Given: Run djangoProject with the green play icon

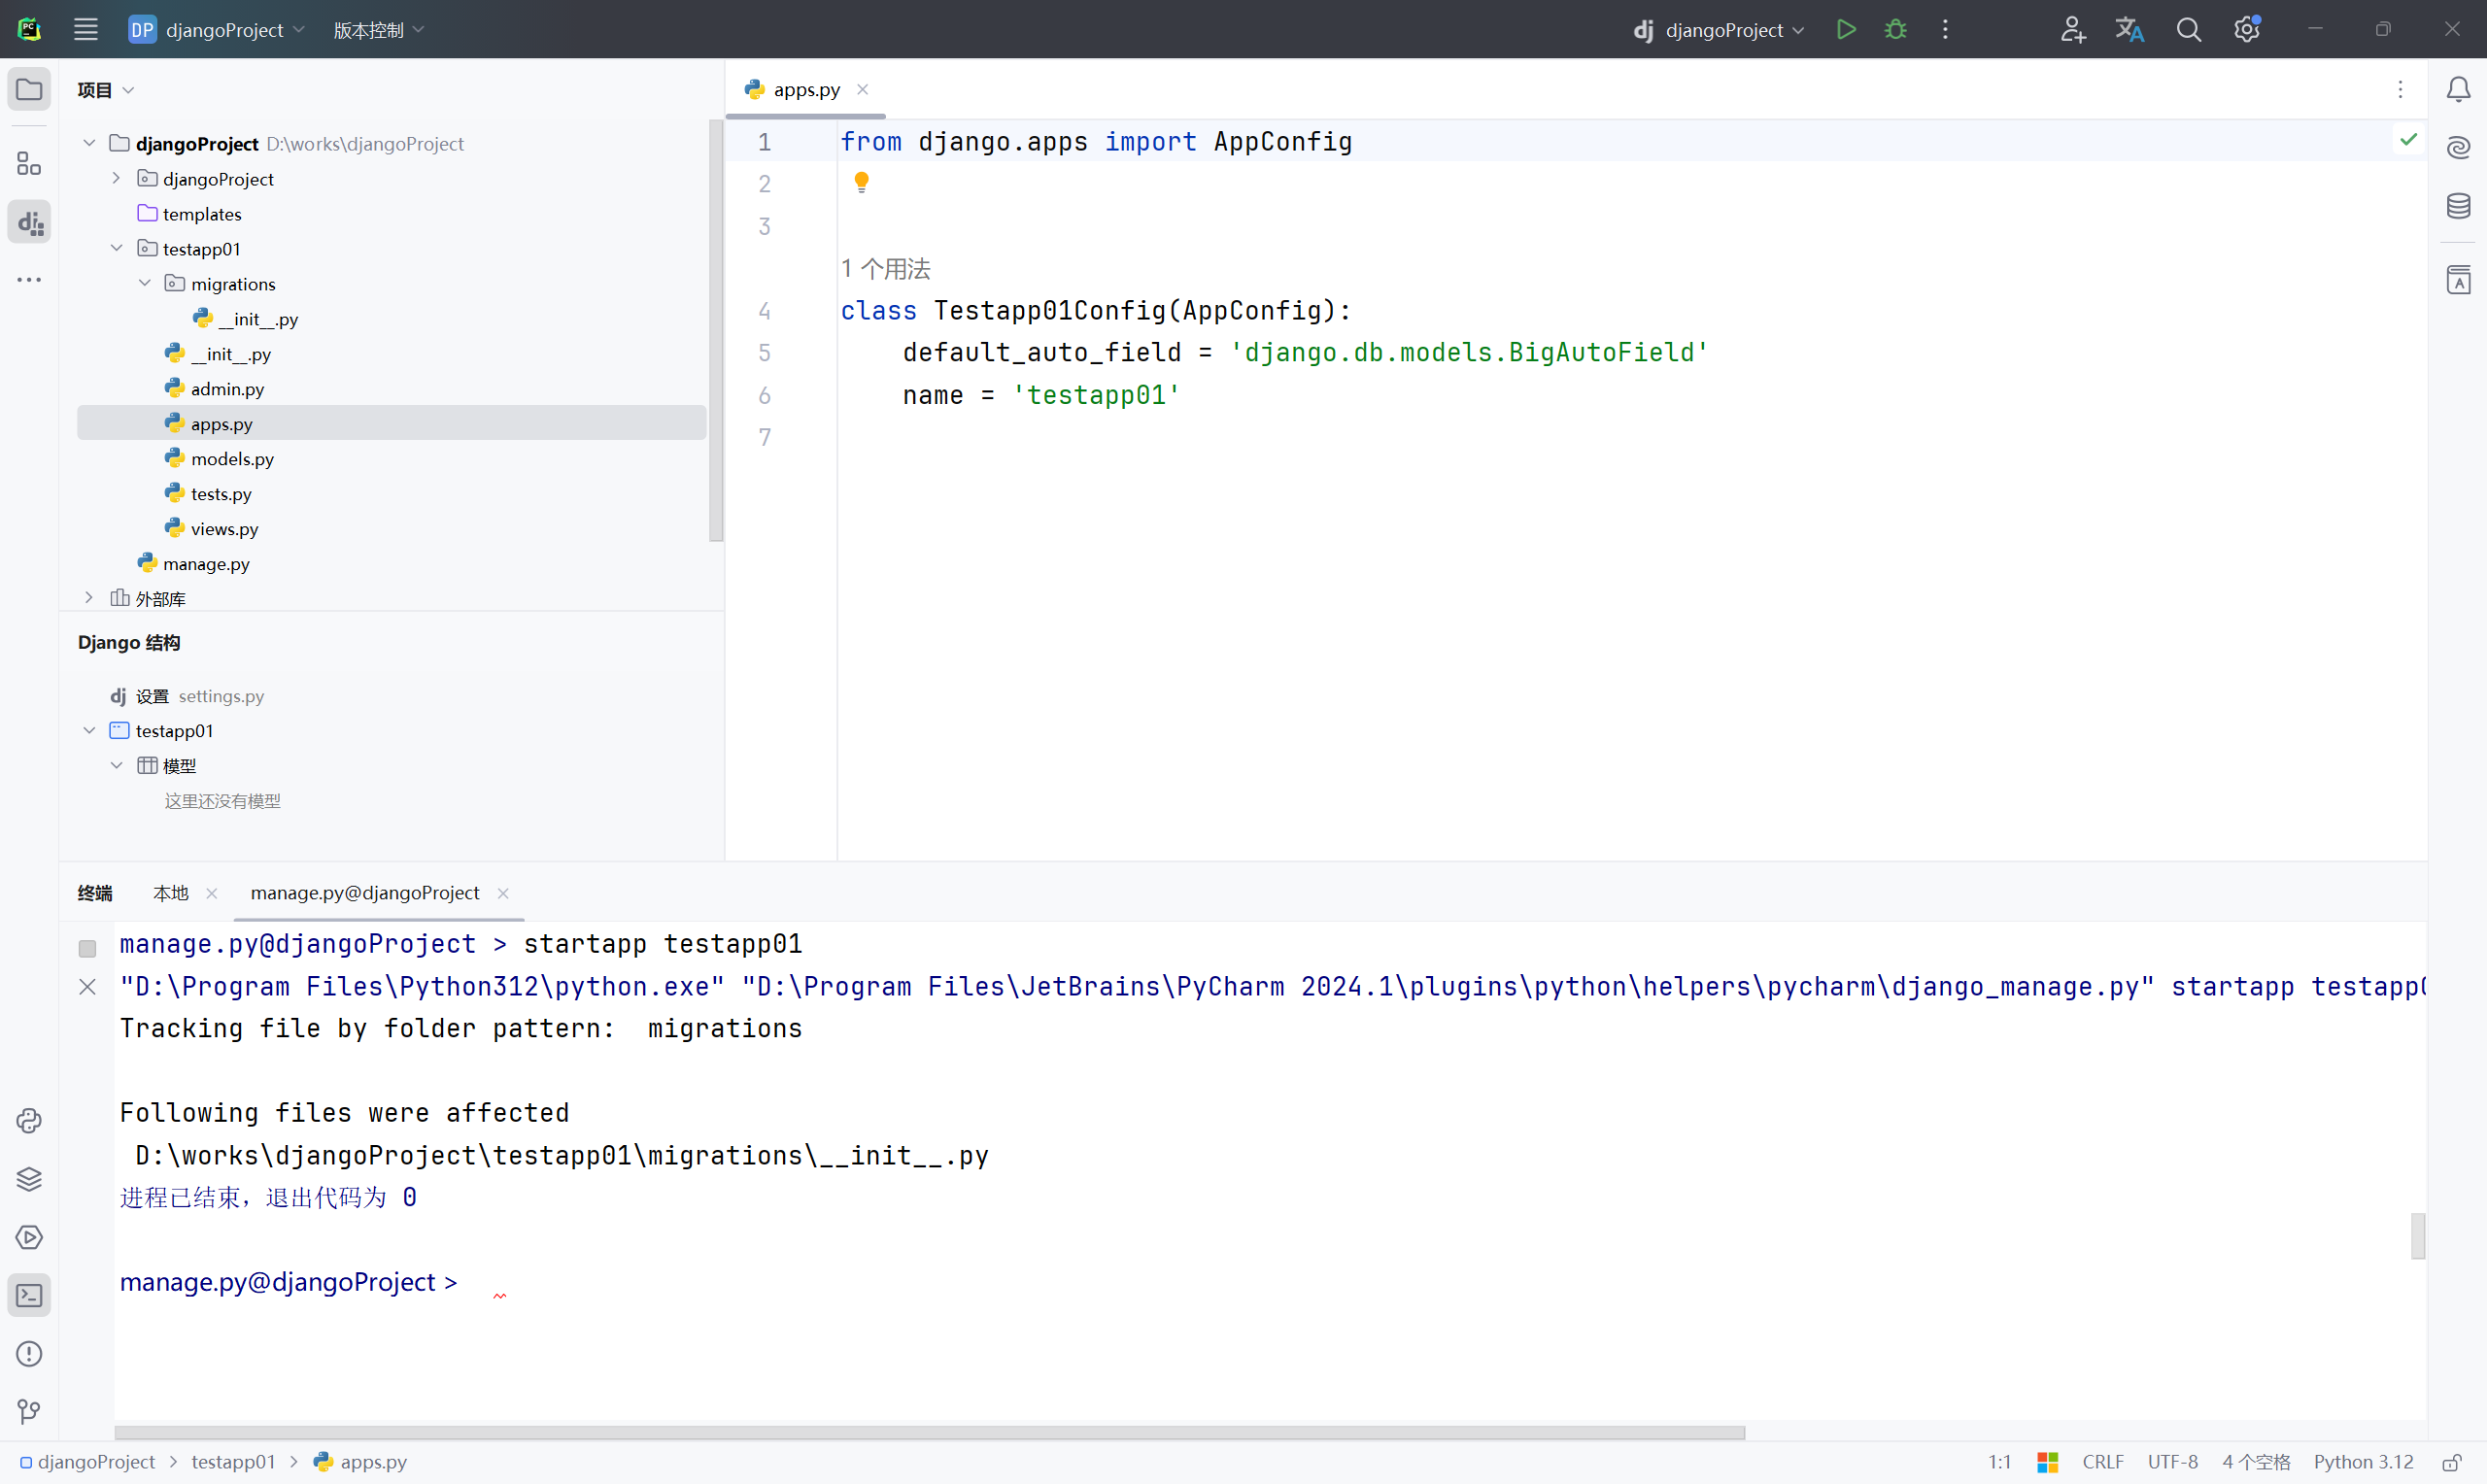Looking at the screenshot, I should click(x=1846, y=29).
